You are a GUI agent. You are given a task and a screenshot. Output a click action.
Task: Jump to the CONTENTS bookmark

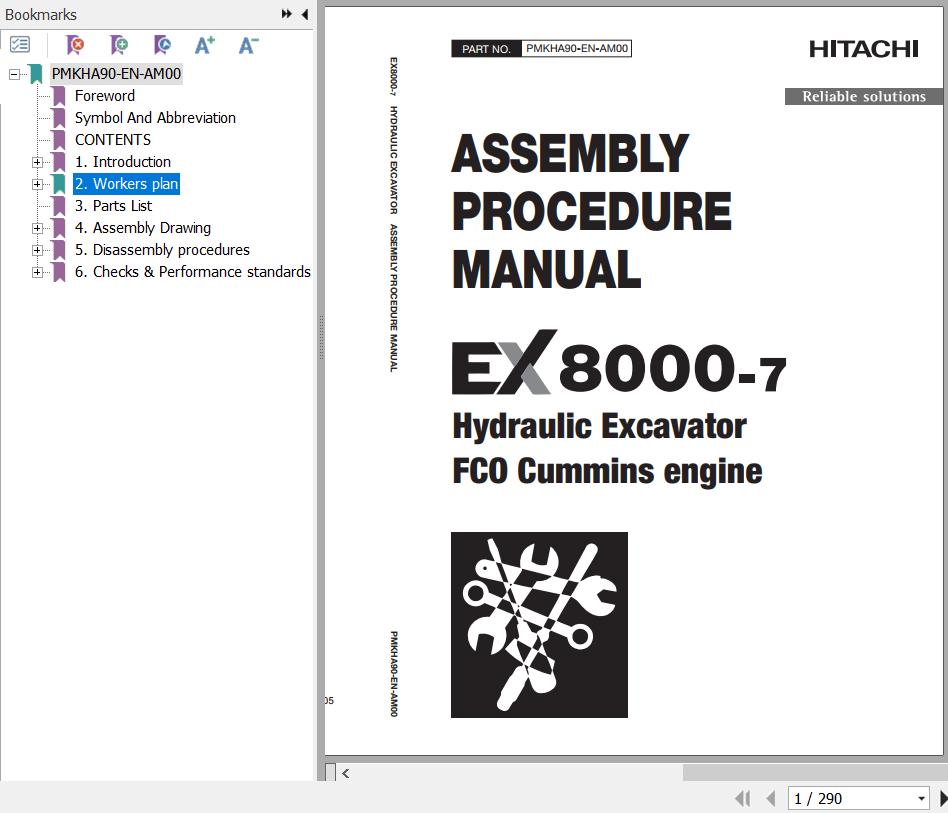tap(113, 140)
